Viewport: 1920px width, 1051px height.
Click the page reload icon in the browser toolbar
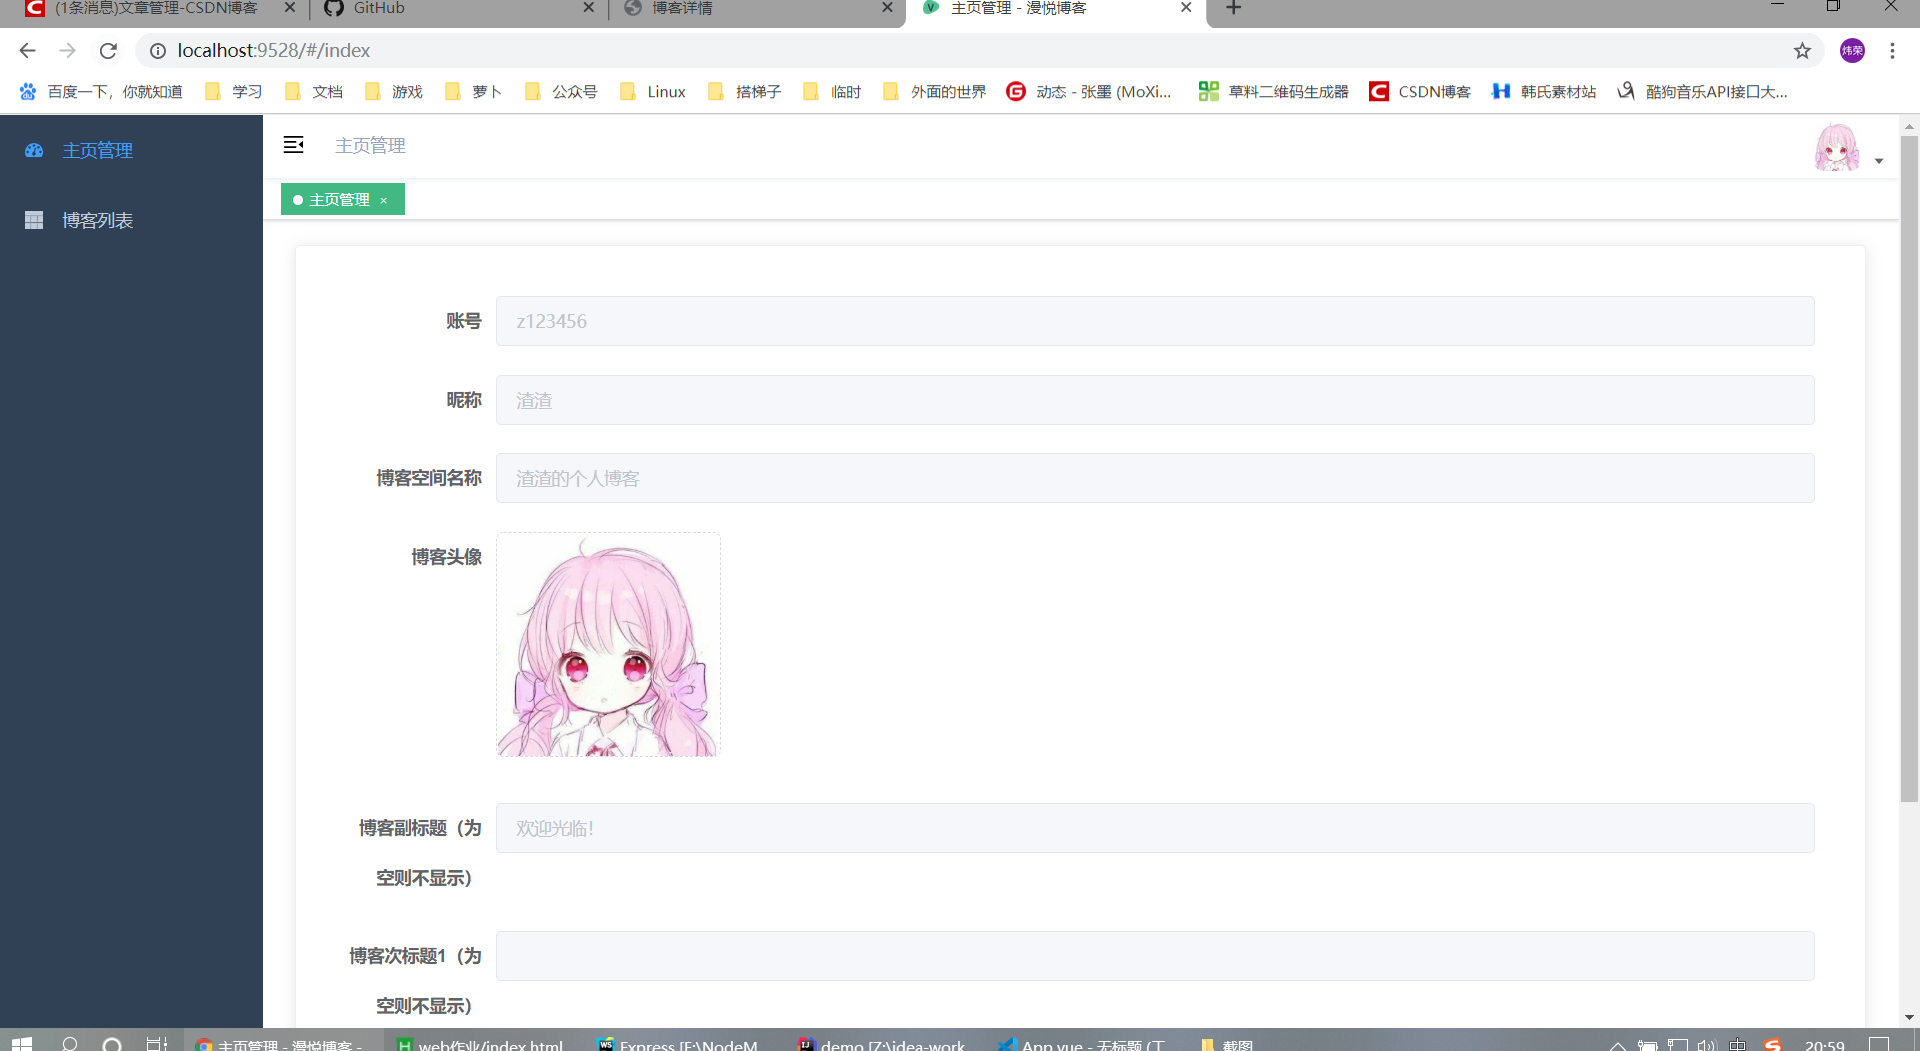tap(108, 50)
